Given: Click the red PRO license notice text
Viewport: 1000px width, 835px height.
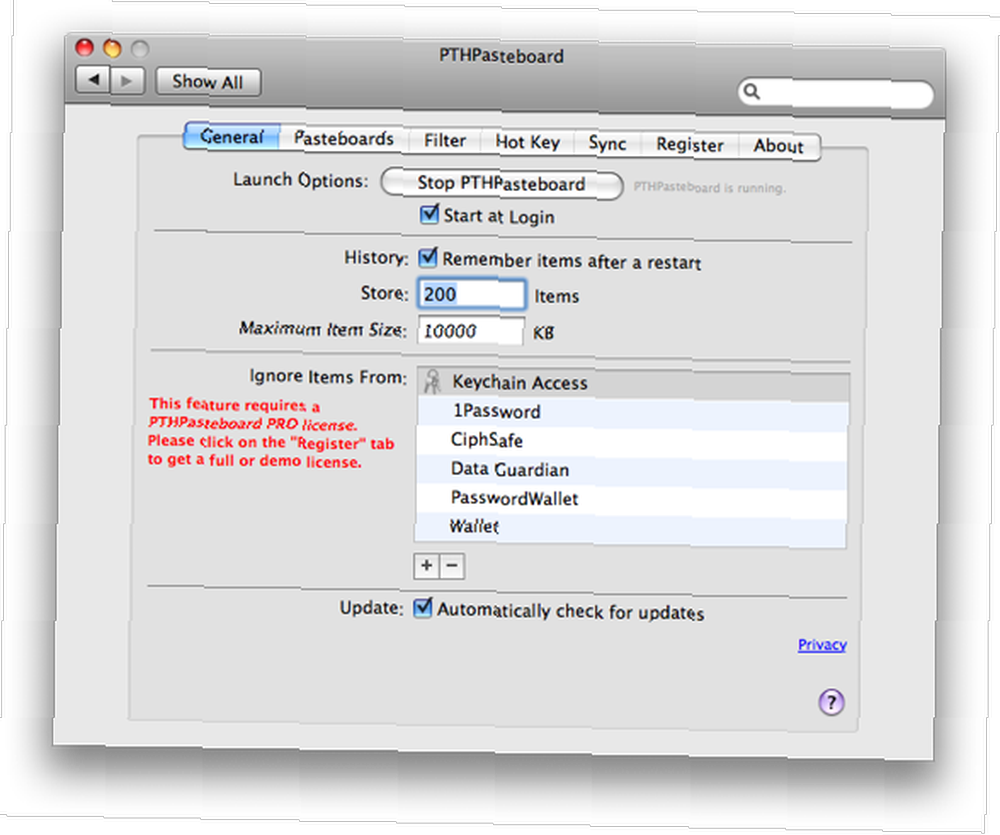Looking at the screenshot, I should pos(270,433).
